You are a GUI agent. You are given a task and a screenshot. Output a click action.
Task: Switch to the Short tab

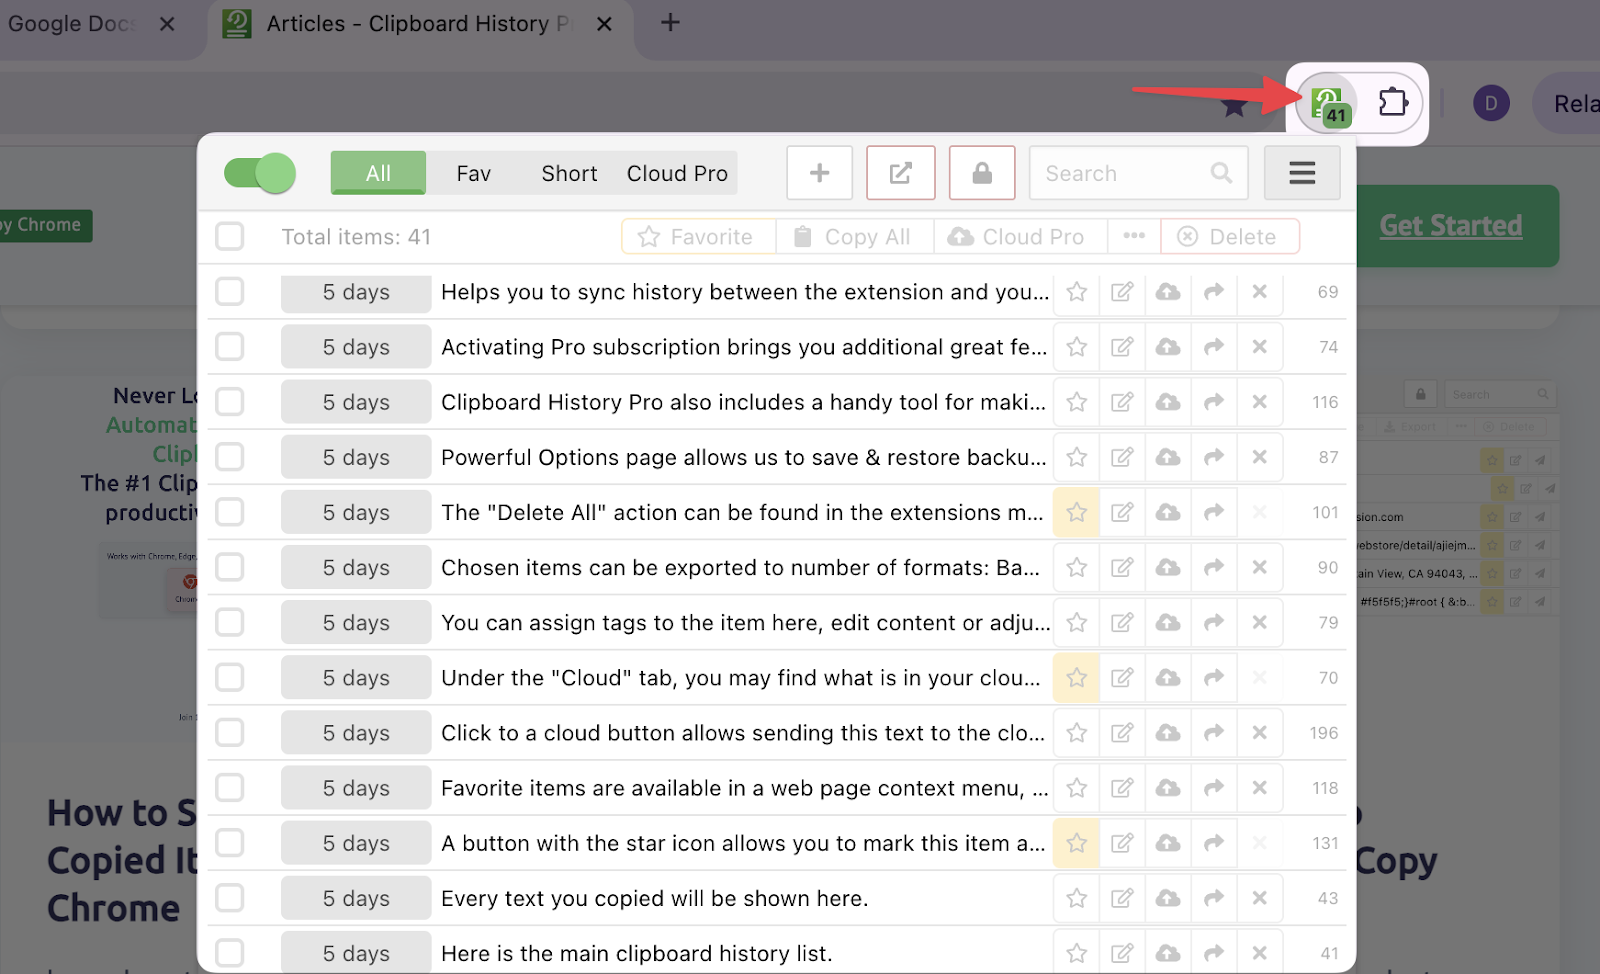click(569, 173)
